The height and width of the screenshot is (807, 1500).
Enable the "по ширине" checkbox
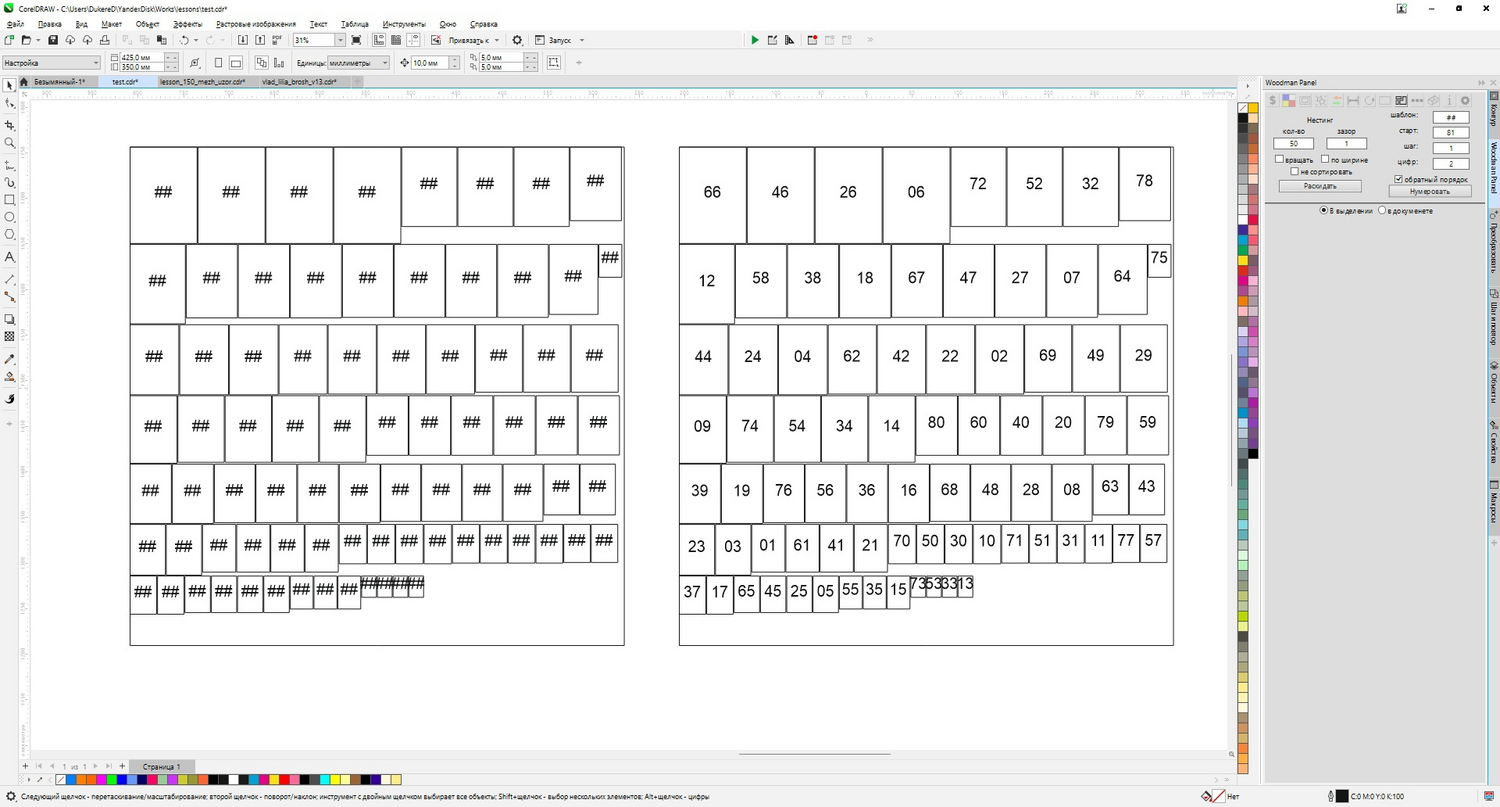pyautogui.click(x=1325, y=159)
